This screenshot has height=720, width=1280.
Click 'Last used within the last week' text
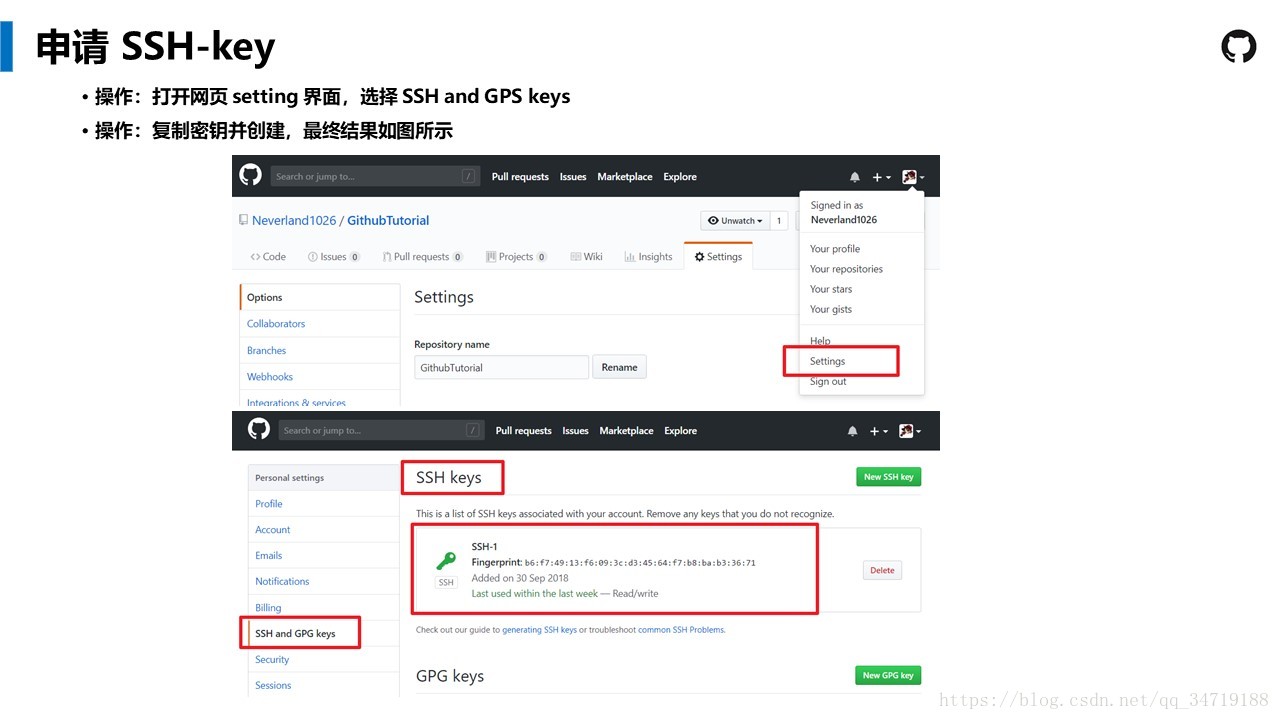click(x=535, y=594)
